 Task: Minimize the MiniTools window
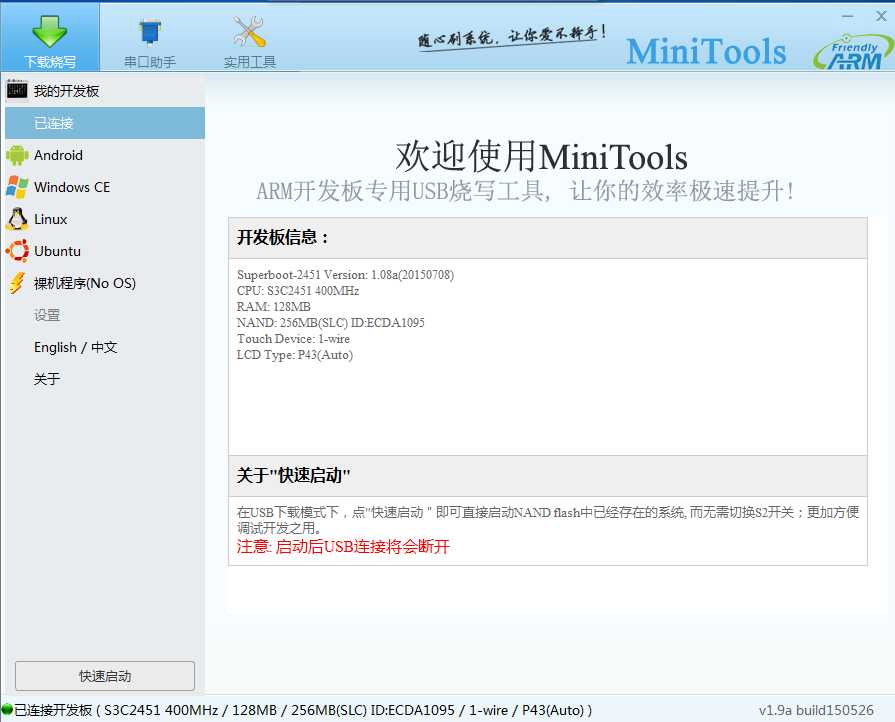(848, 17)
